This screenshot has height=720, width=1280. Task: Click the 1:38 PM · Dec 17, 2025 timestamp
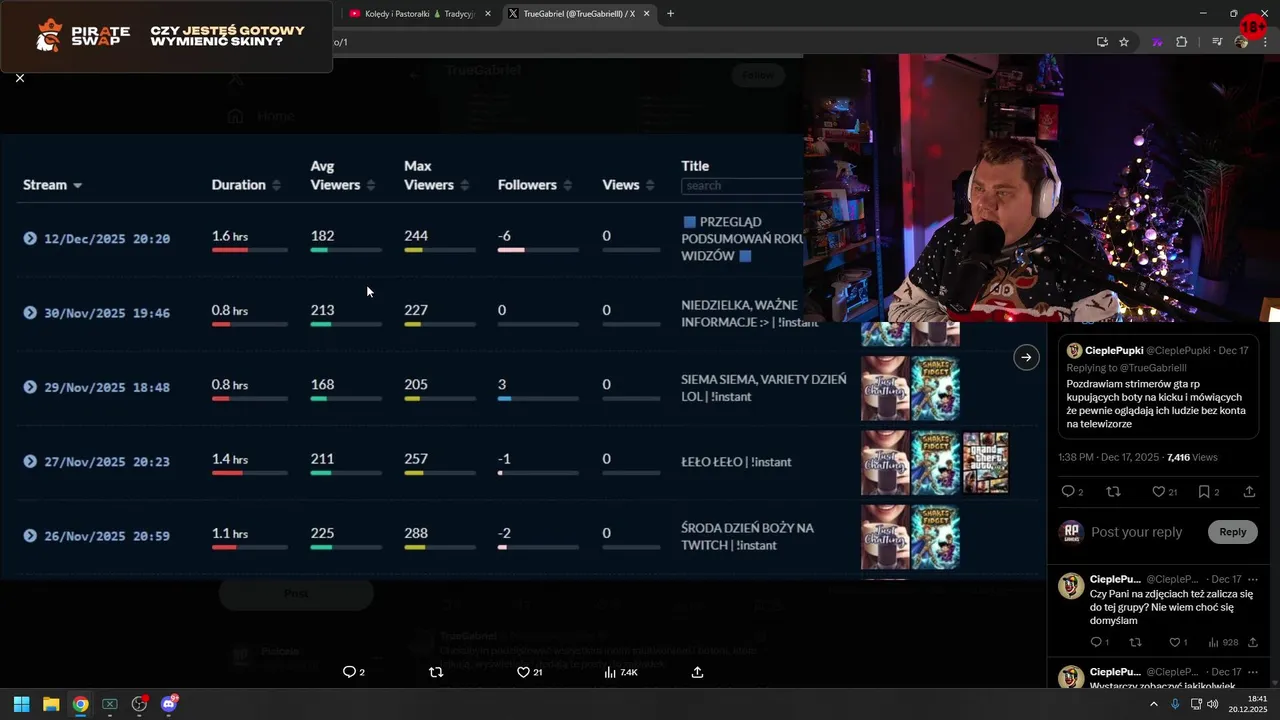point(1109,457)
